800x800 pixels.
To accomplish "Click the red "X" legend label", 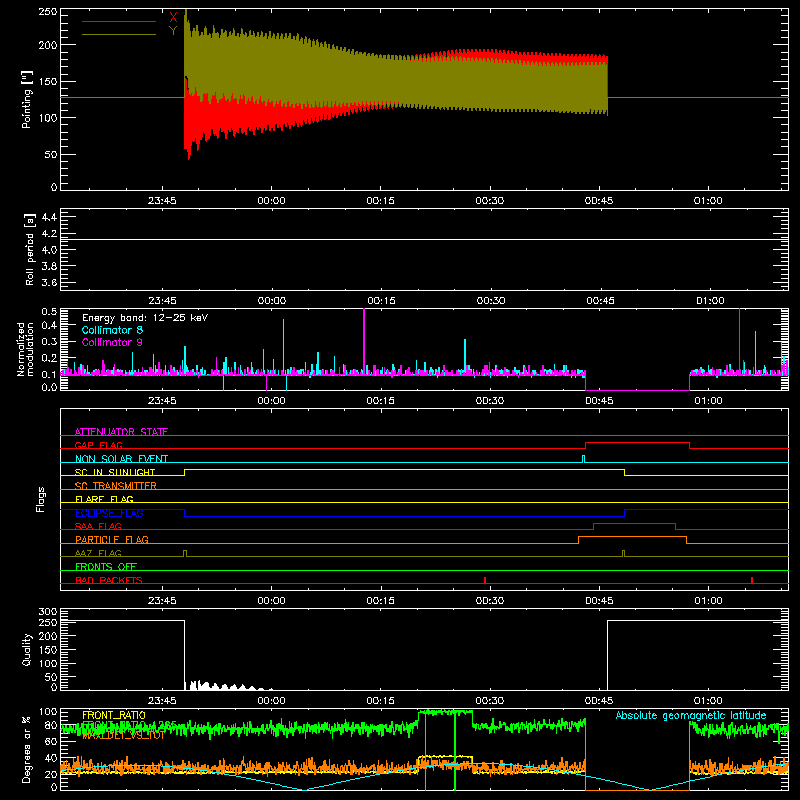I will coord(173,17).
